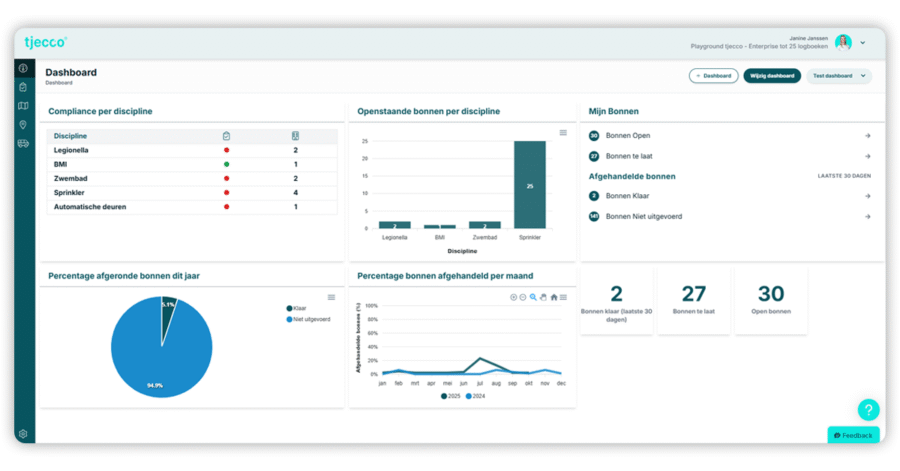Click the Legionella bar in bar chart
The height and width of the screenshot is (471, 900).
[x=395, y=225]
